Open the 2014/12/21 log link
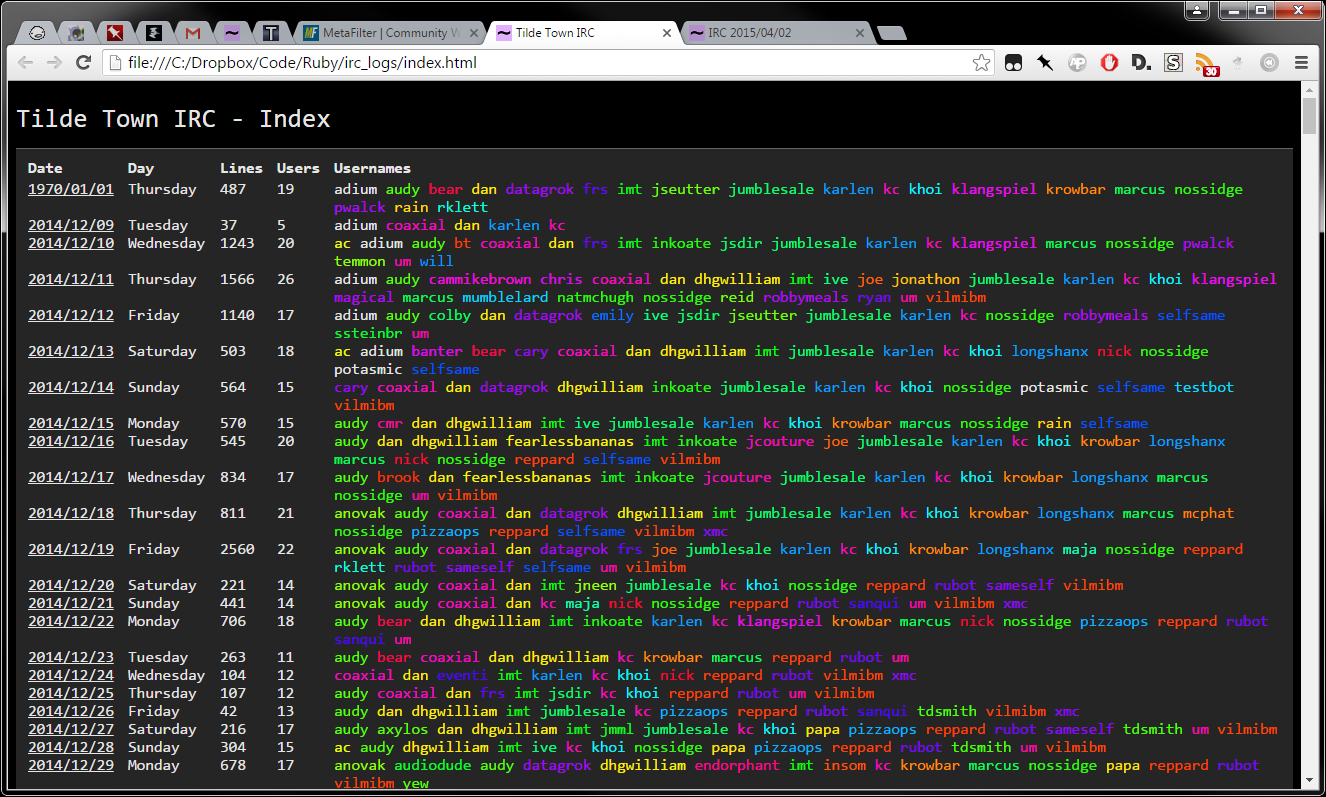This screenshot has width=1326, height=797. point(71,603)
